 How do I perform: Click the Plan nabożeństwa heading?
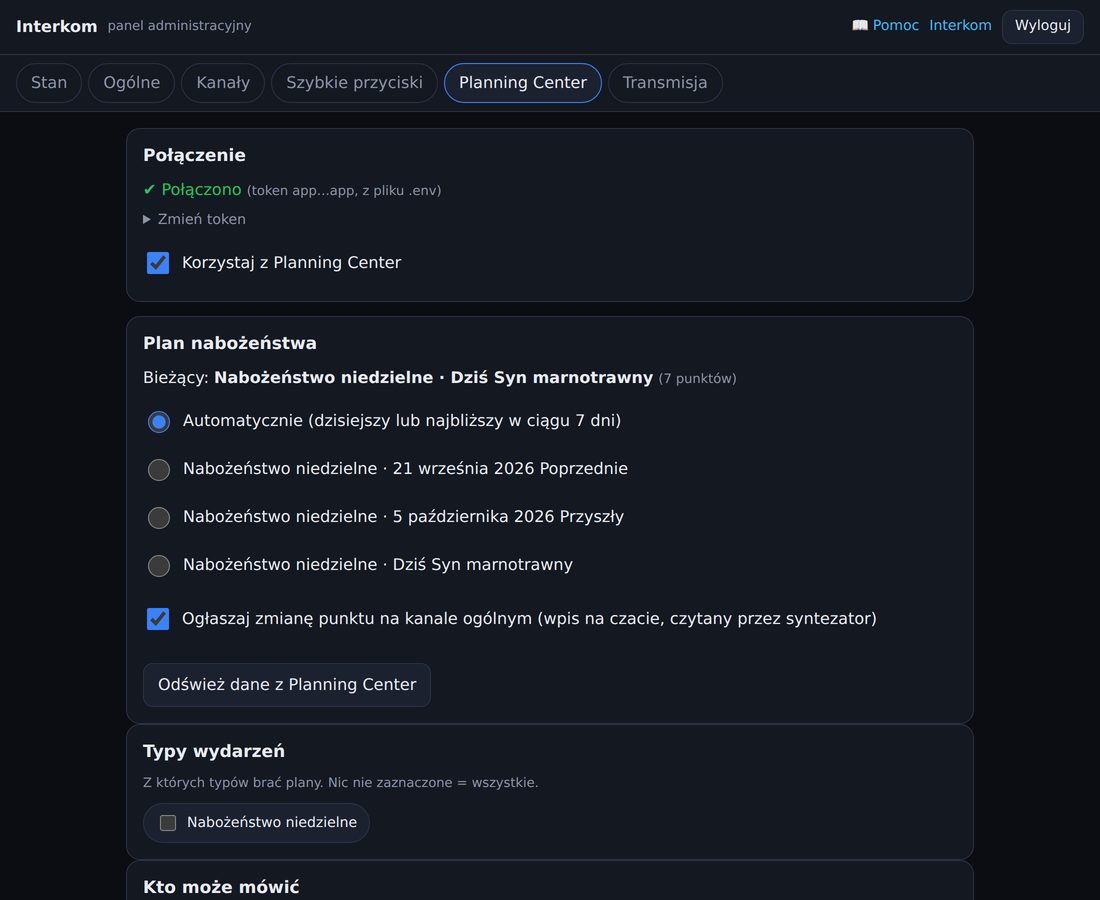(x=230, y=343)
